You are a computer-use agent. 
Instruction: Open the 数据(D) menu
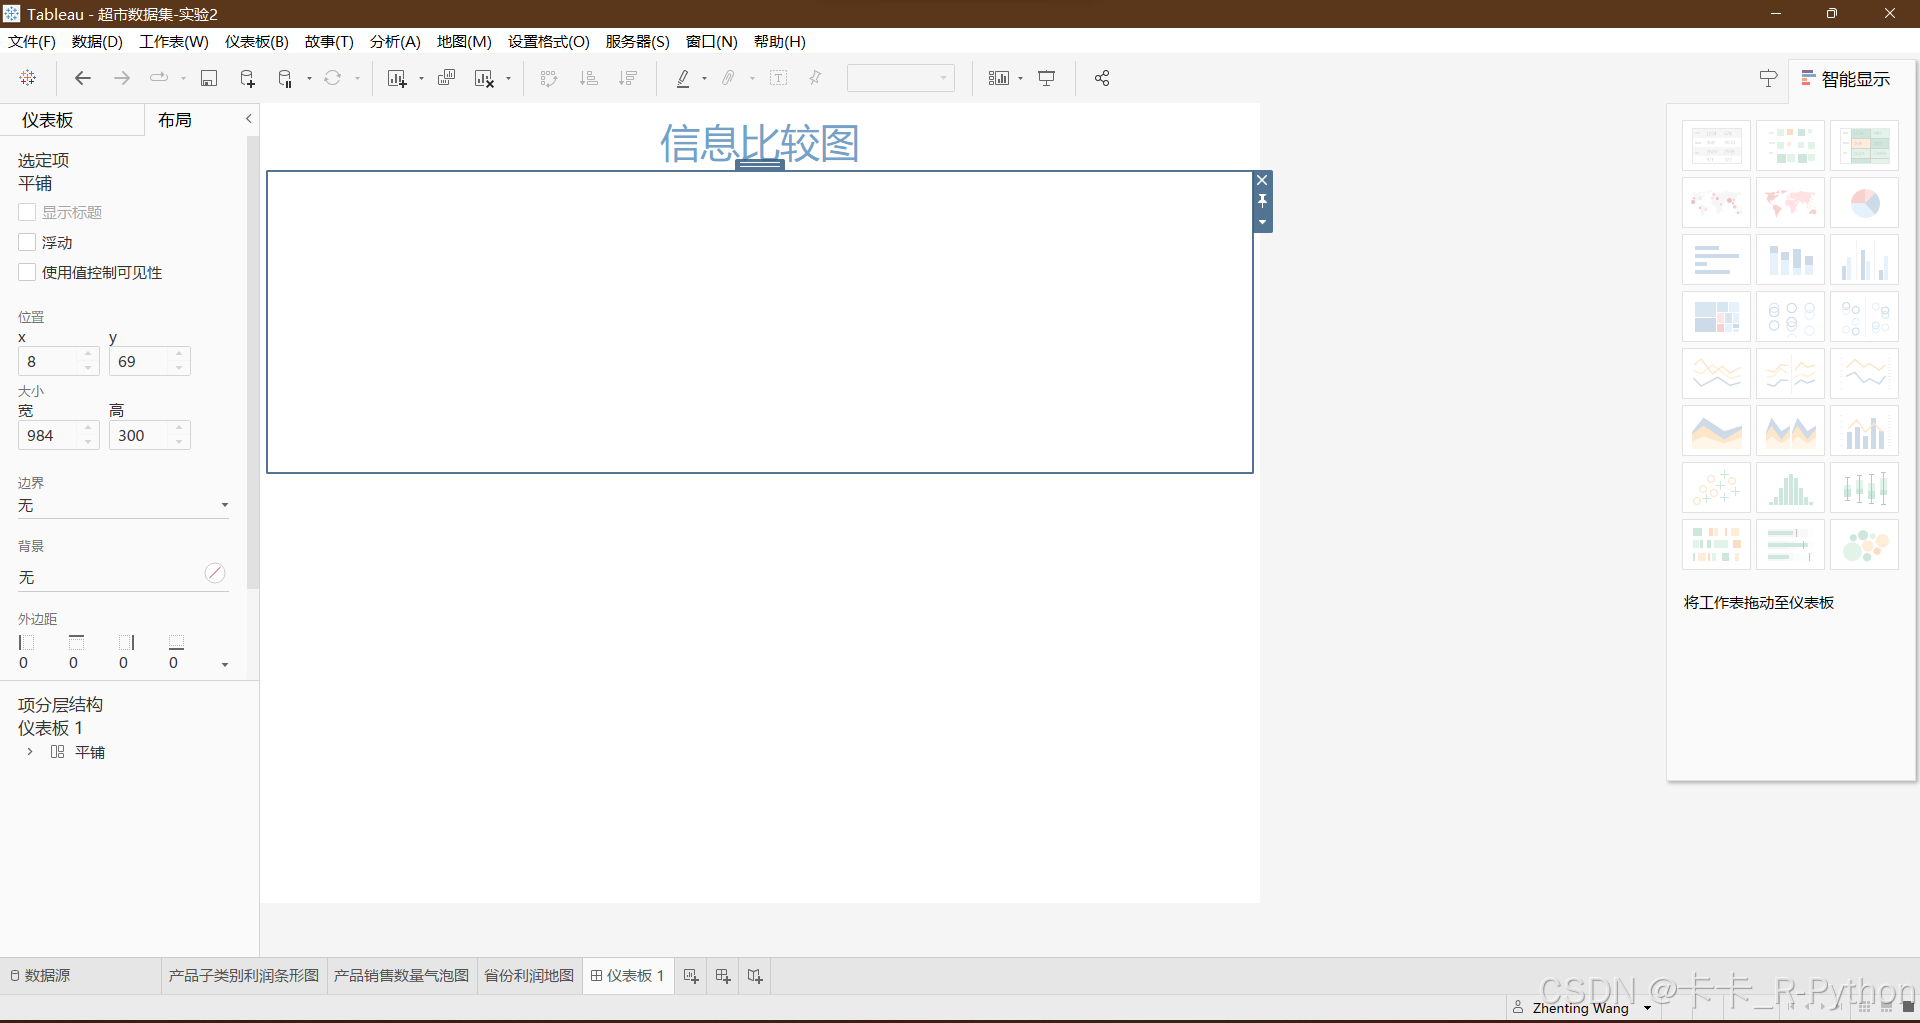pos(97,41)
